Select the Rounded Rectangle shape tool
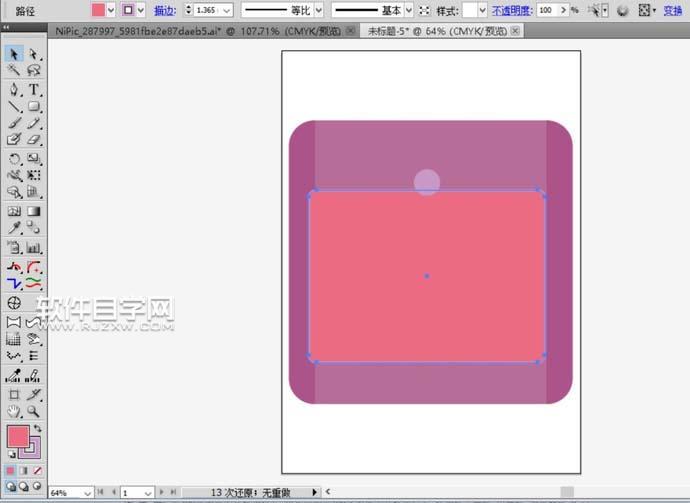 click(x=34, y=106)
